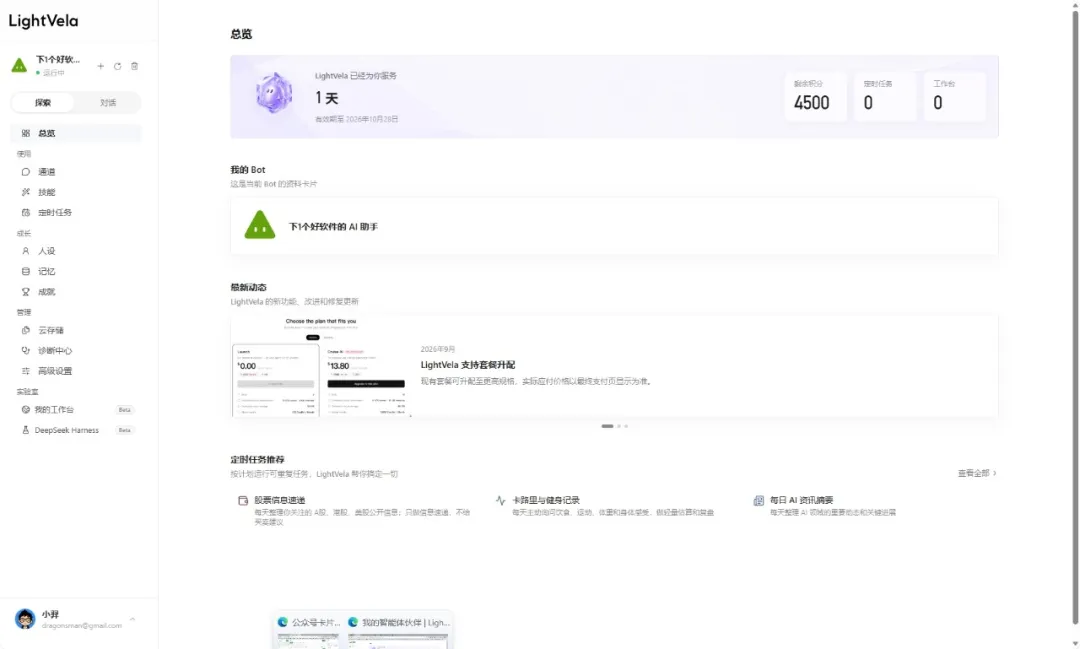Click the vertical page scrollbar
The image size is (1080, 649).
click(1074, 317)
